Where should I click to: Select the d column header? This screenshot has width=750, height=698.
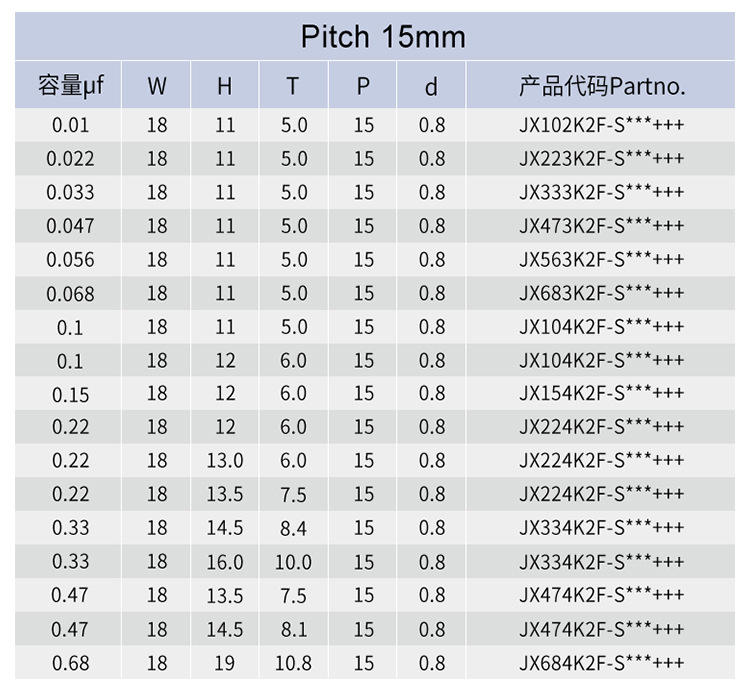[x=431, y=86]
